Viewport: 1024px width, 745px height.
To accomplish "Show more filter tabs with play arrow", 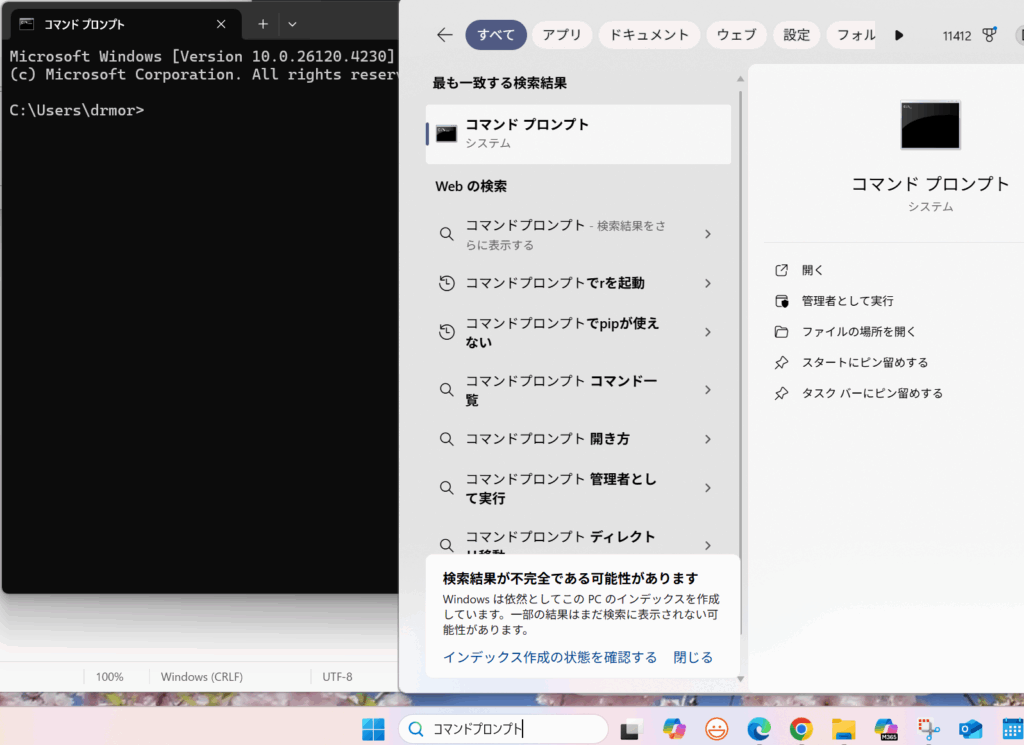I will click(899, 35).
